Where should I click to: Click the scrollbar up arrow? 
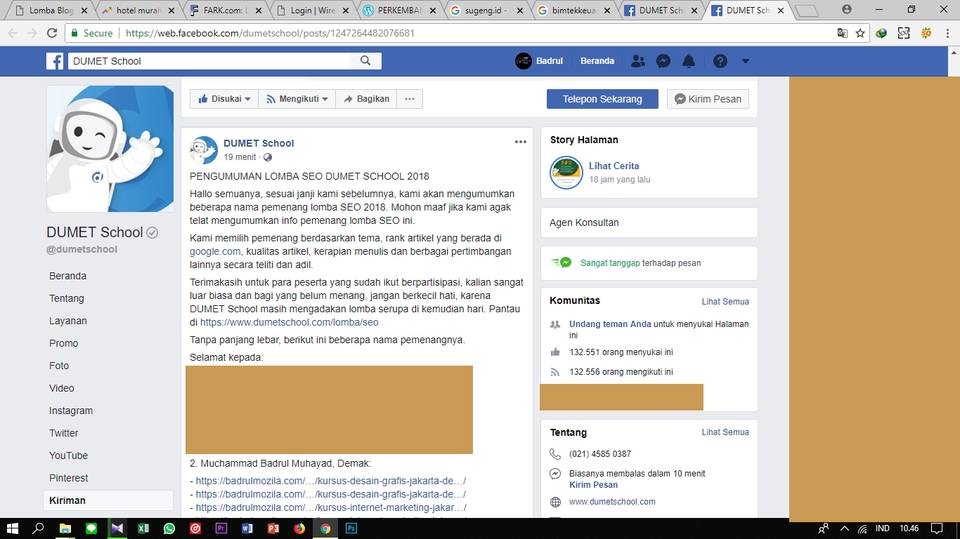(x=954, y=54)
